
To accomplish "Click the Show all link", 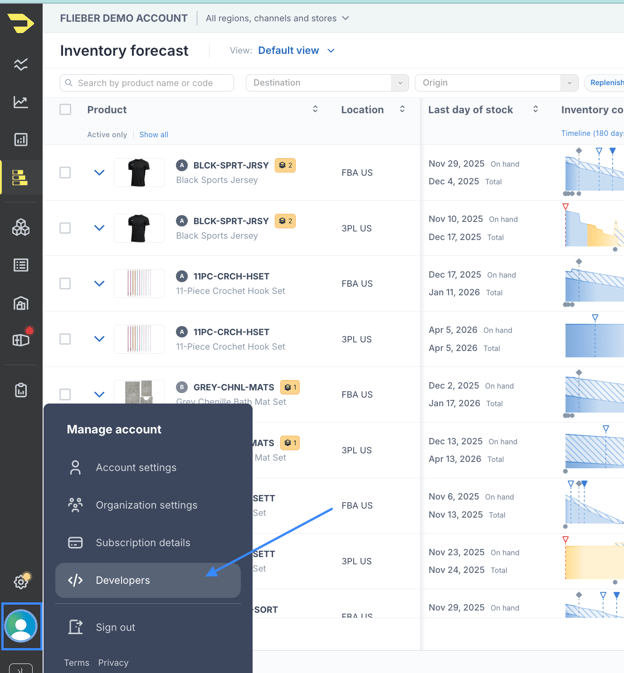I will (153, 135).
